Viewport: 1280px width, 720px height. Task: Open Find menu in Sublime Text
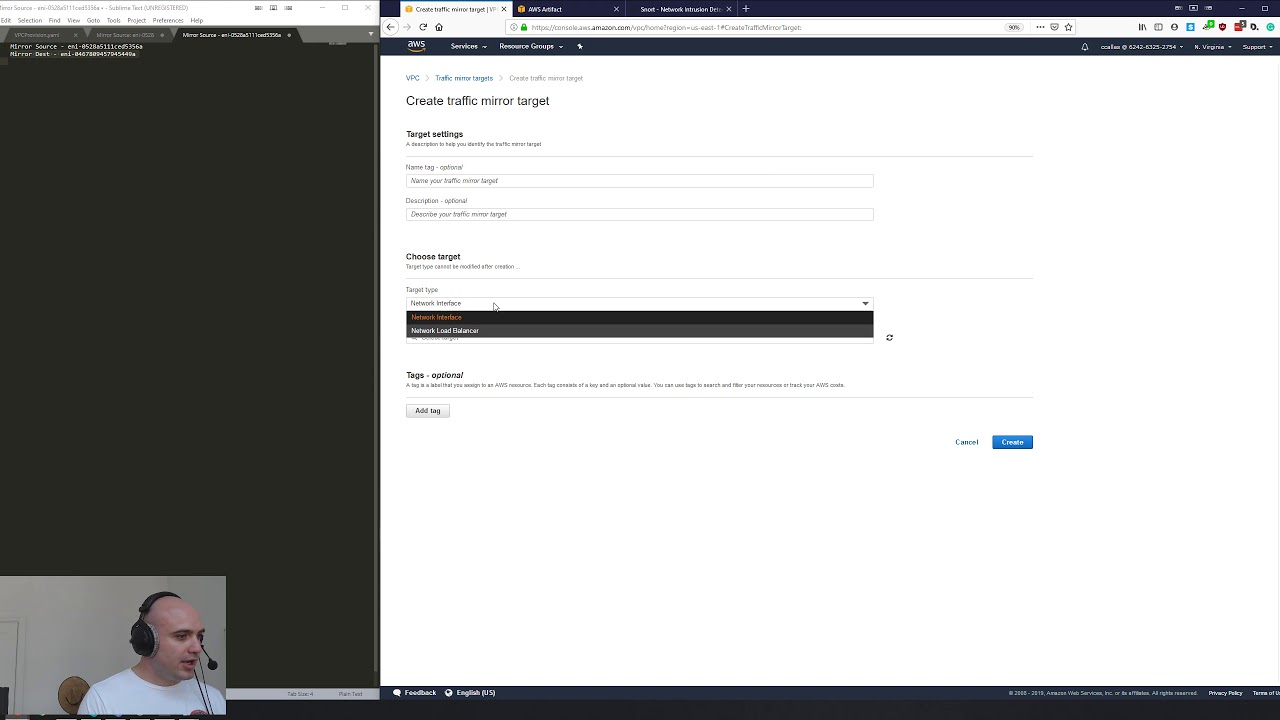click(55, 20)
